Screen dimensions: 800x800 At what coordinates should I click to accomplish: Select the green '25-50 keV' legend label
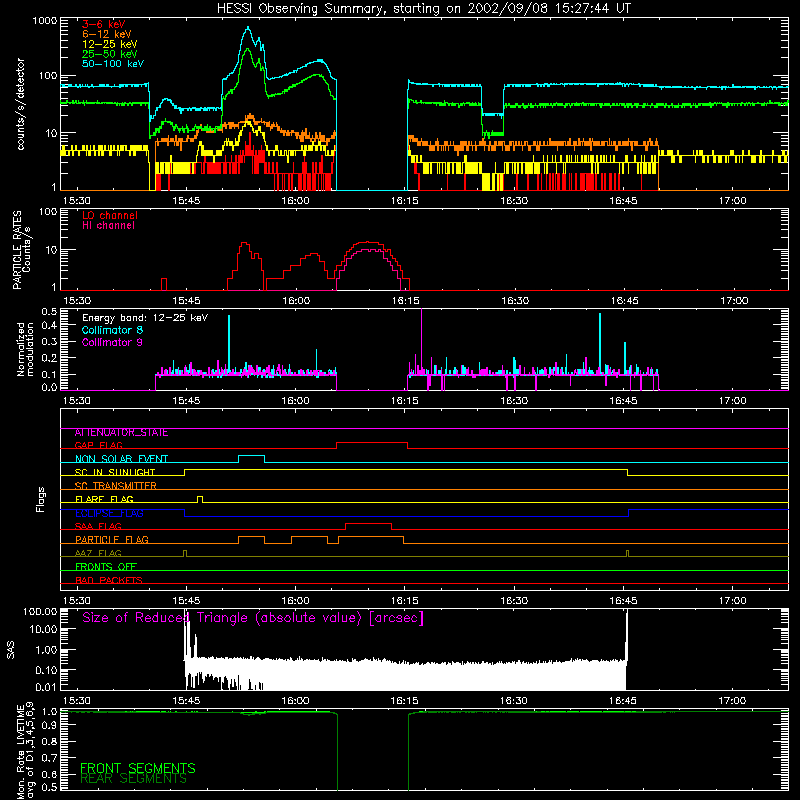pyautogui.click(x=110, y=54)
